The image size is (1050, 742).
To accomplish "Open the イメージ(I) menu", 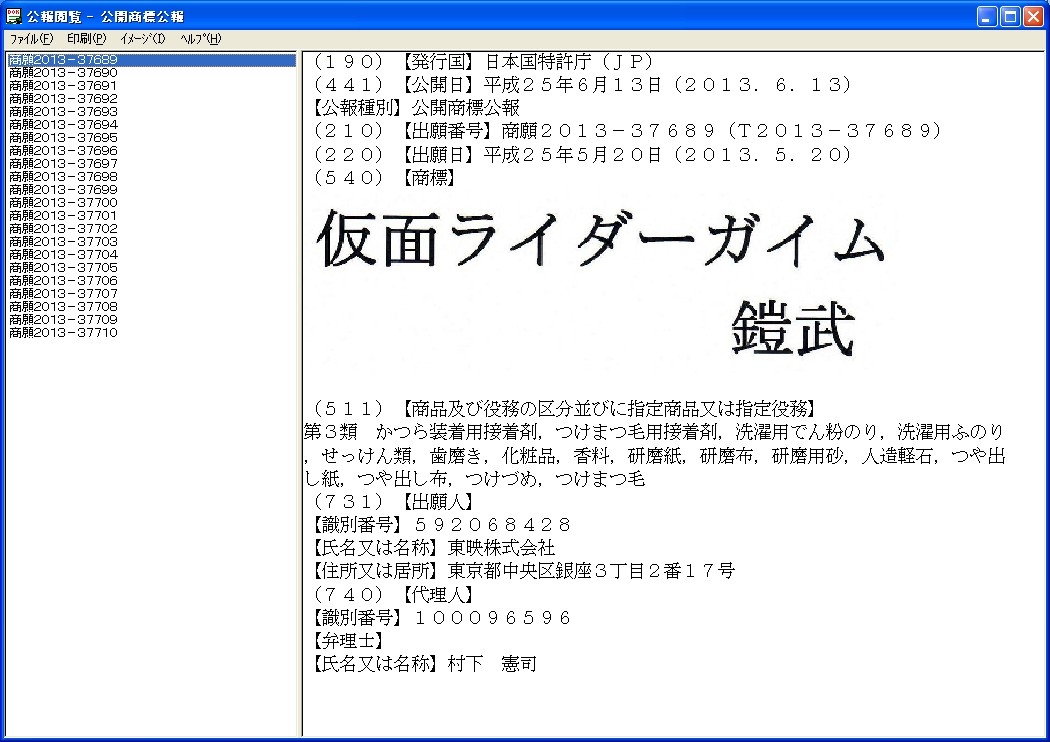I will (x=143, y=39).
